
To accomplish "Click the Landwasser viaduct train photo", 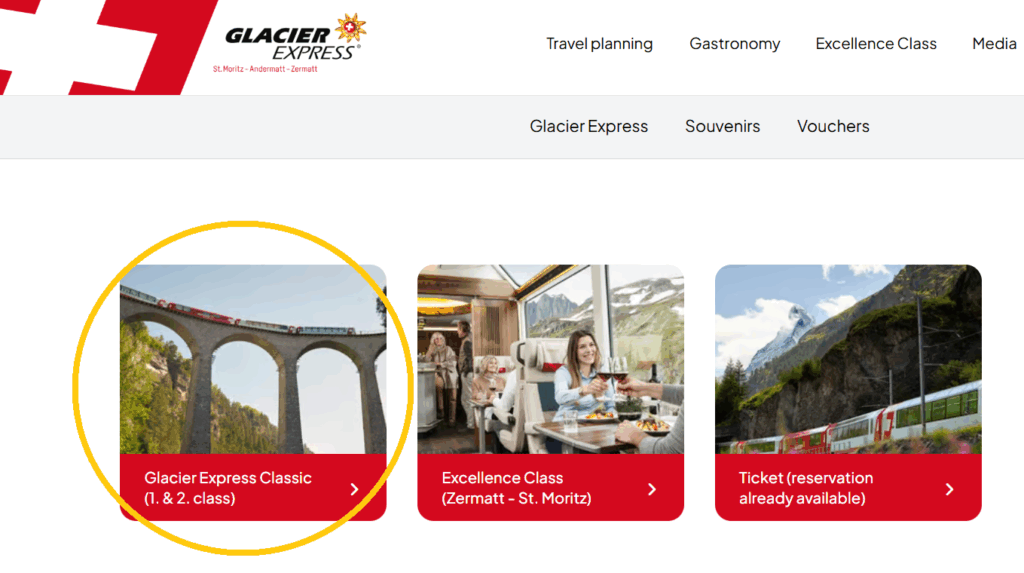I will [253, 359].
